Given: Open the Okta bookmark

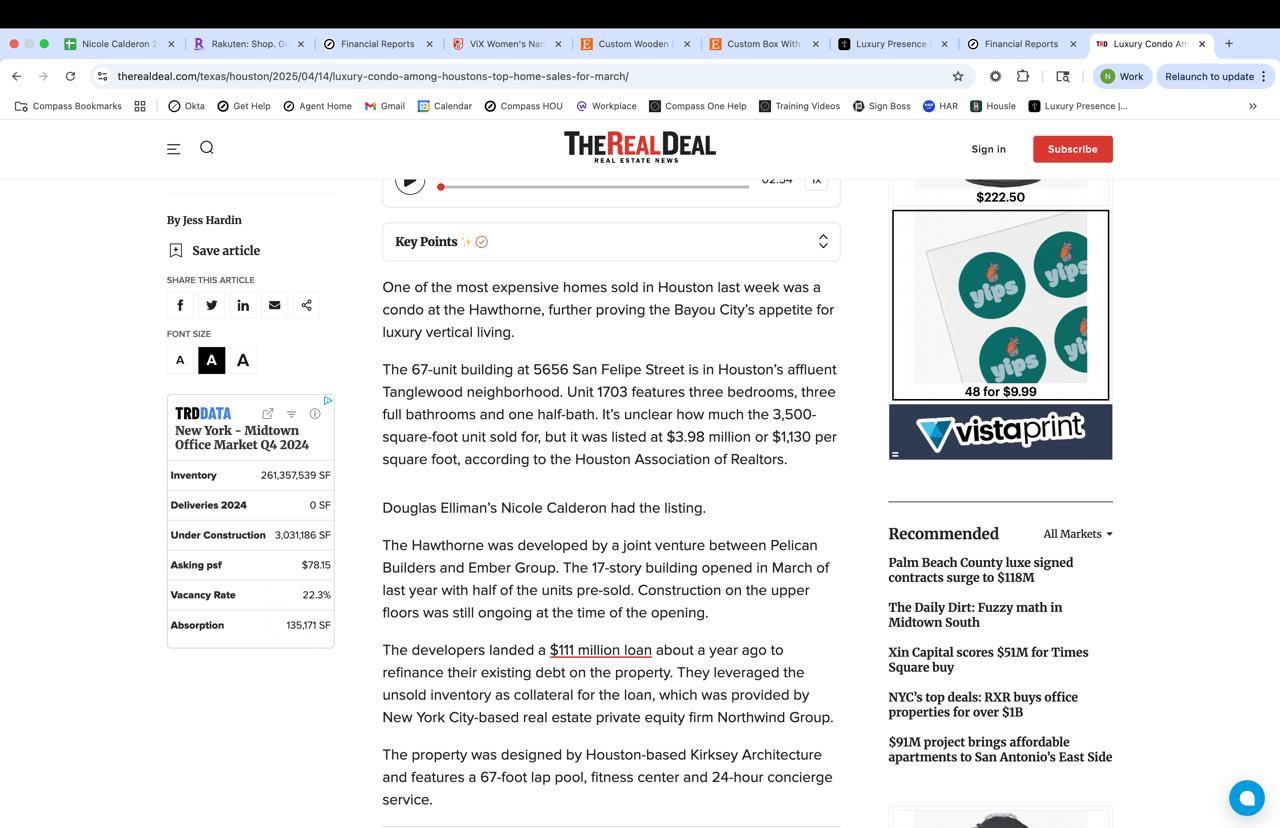Looking at the screenshot, I should click(x=186, y=106).
